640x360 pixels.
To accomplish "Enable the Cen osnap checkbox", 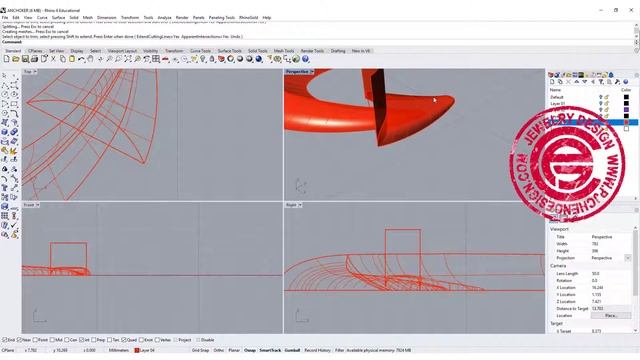I will [67, 340].
